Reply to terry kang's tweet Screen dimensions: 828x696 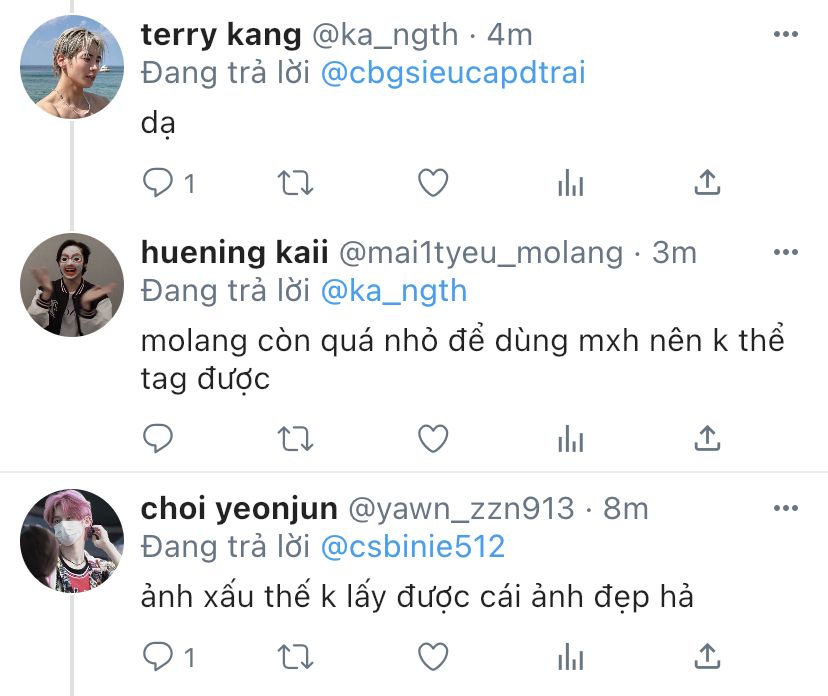159,182
